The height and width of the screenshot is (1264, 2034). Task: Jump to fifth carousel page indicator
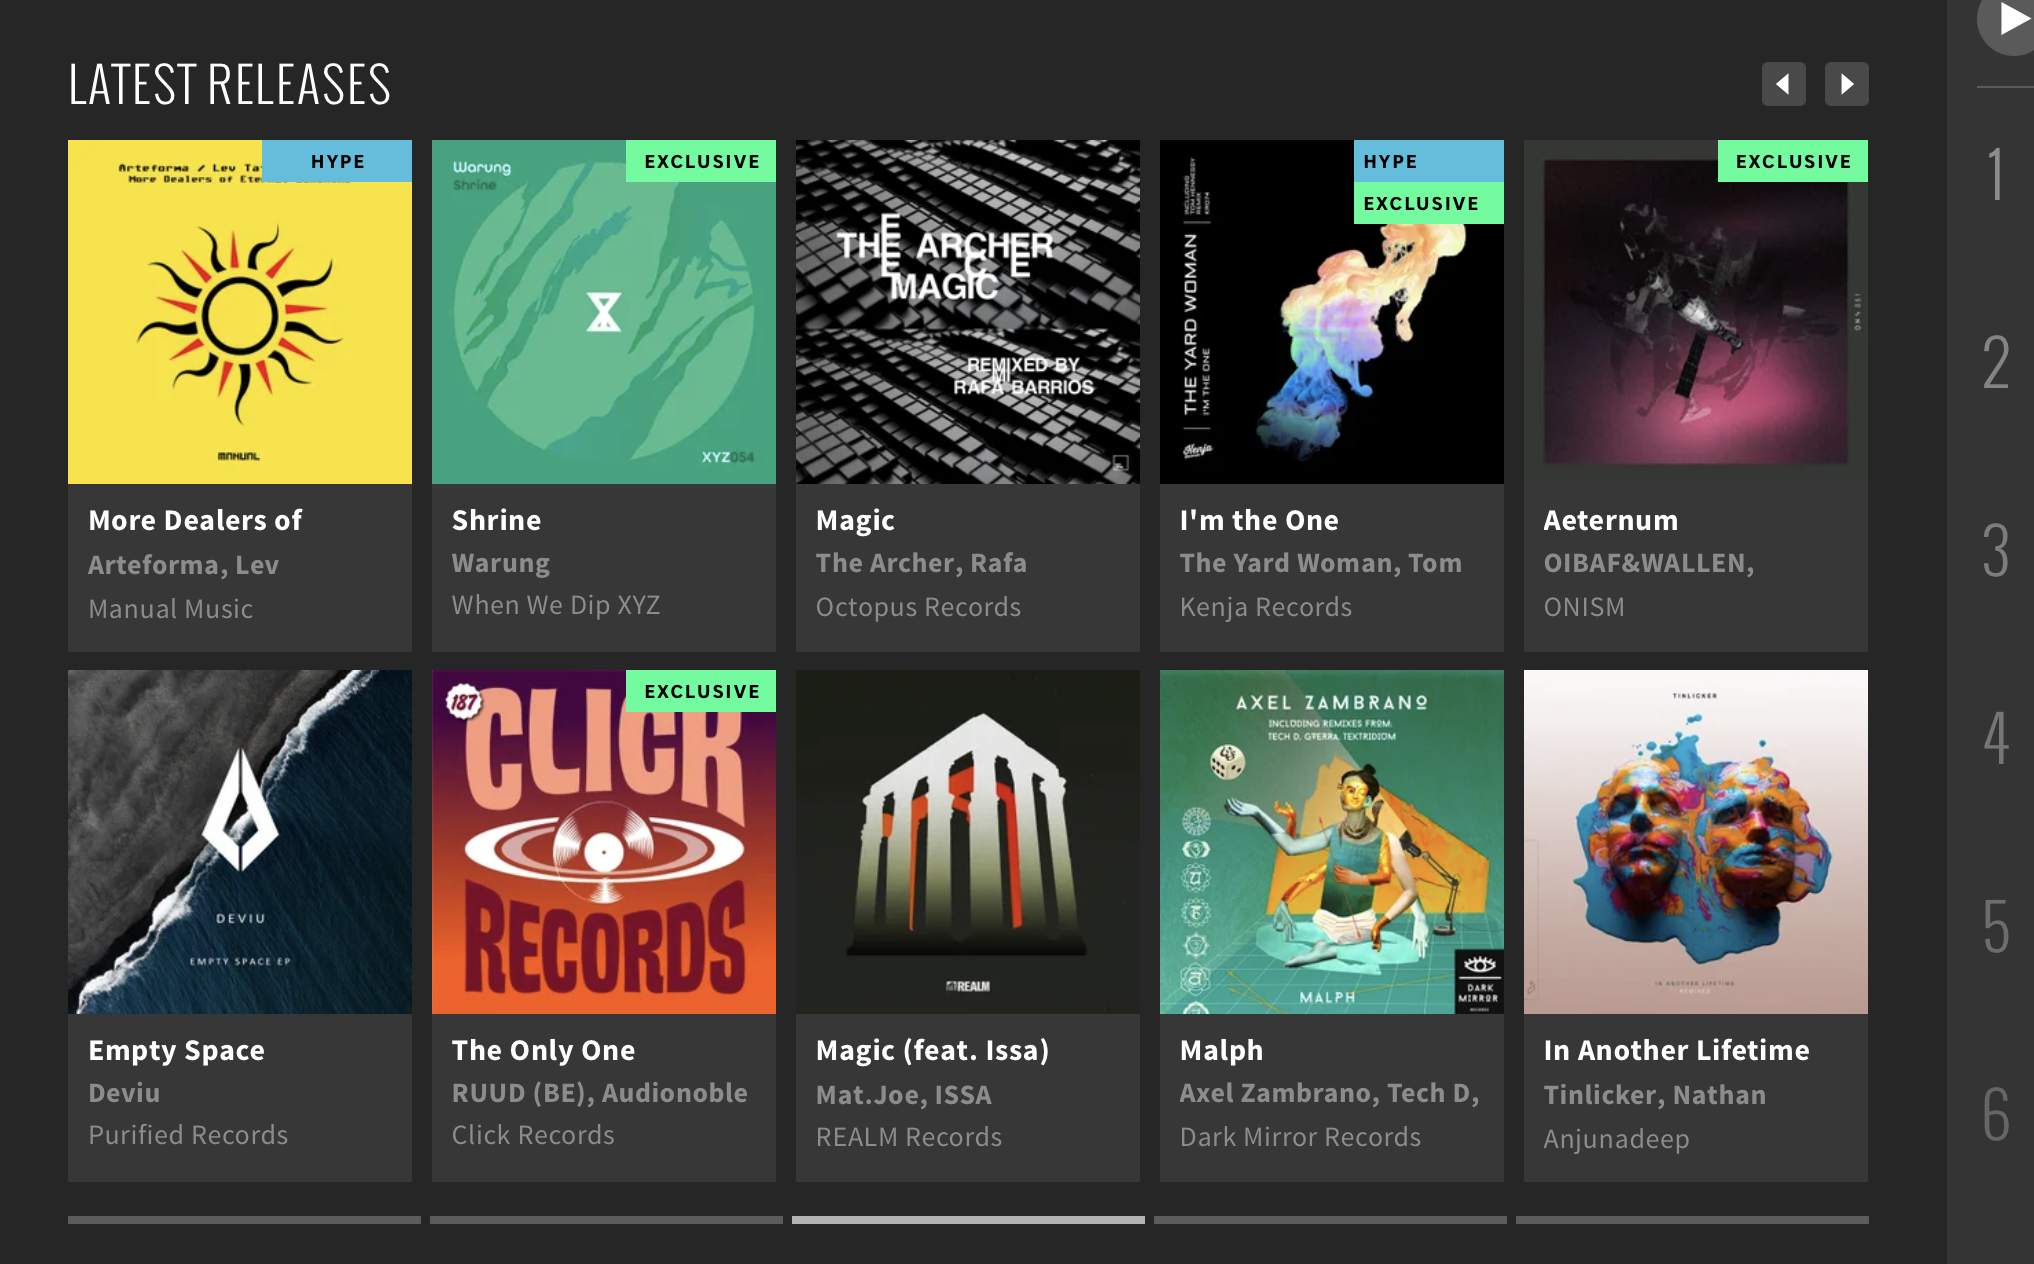click(x=1692, y=1220)
